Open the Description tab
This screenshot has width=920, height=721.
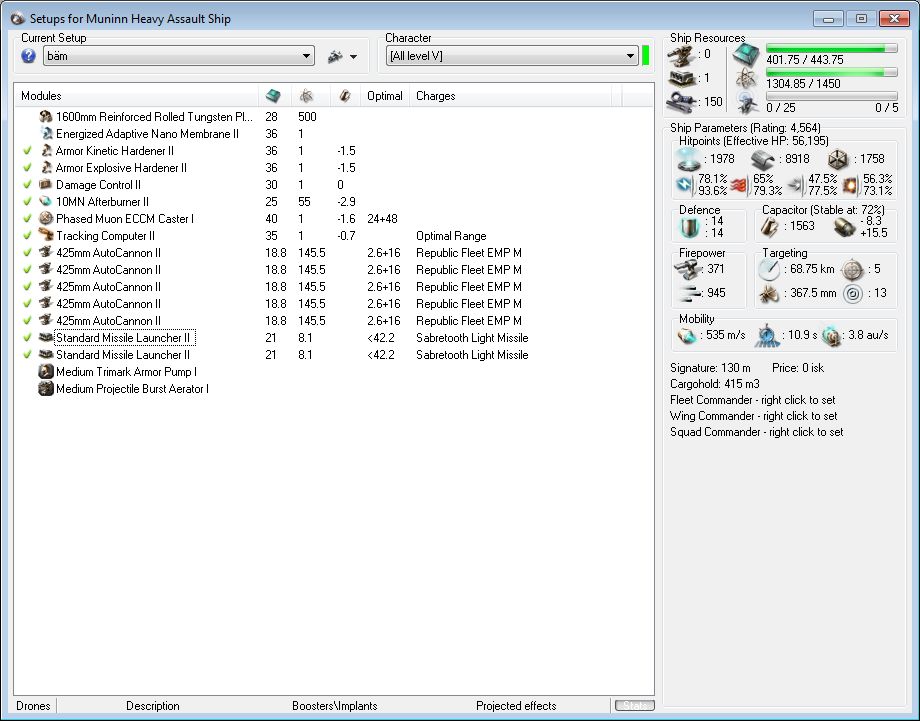click(x=153, y=706)
